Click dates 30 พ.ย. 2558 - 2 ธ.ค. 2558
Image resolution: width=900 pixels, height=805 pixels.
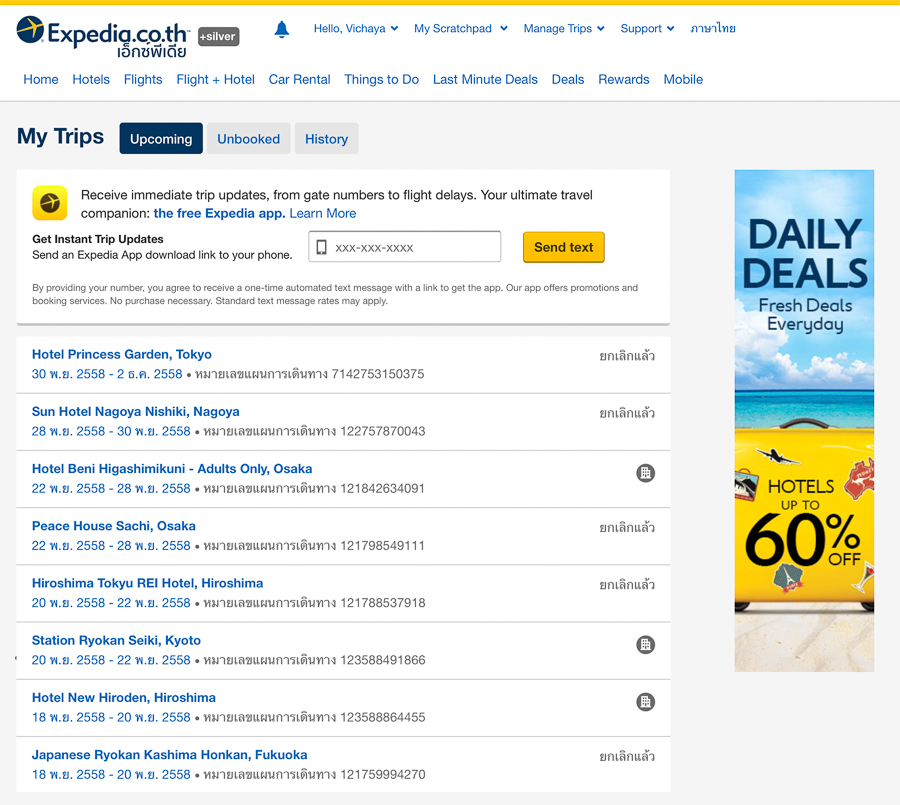107,374
